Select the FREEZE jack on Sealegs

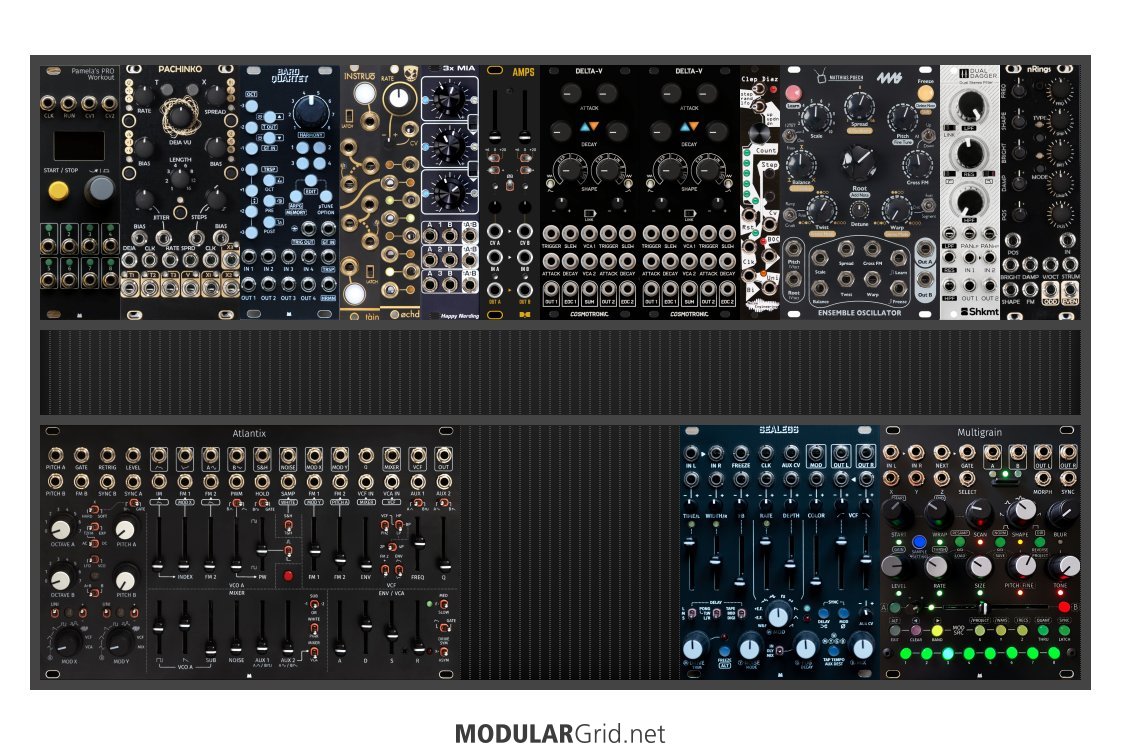741,453
